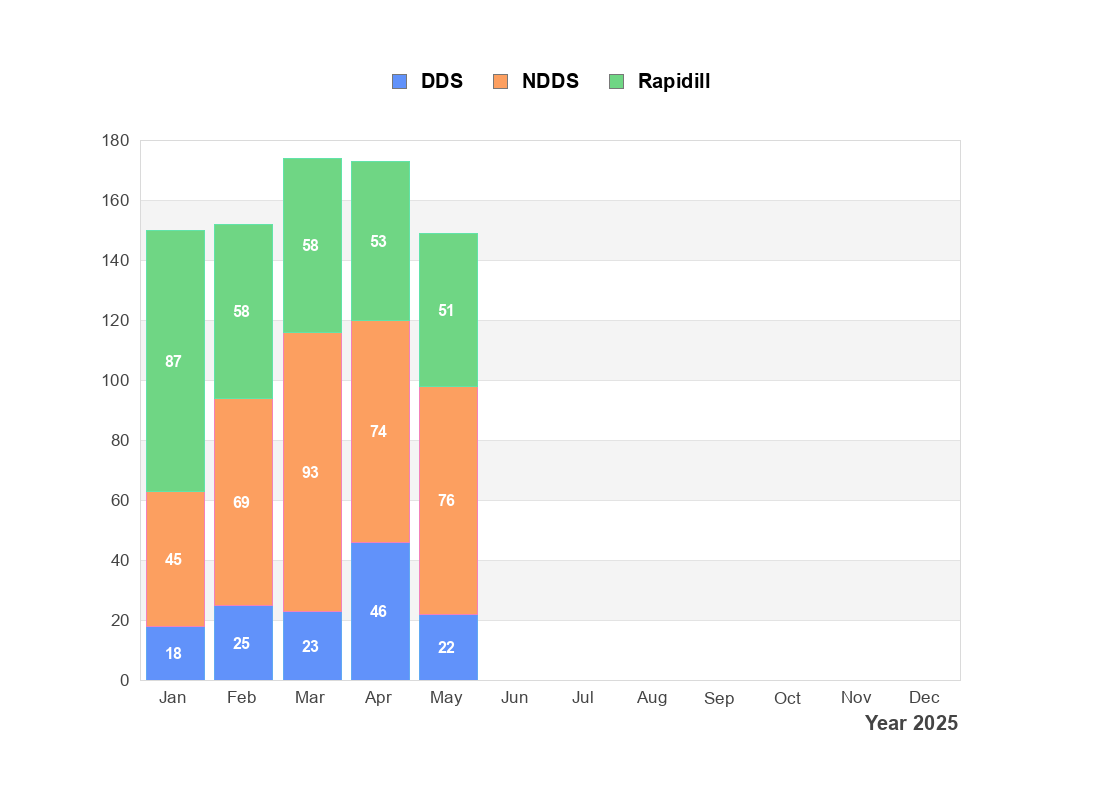Click May's orange NDDS segment valued 76
Screen dimensions: 1100x800
448,500
